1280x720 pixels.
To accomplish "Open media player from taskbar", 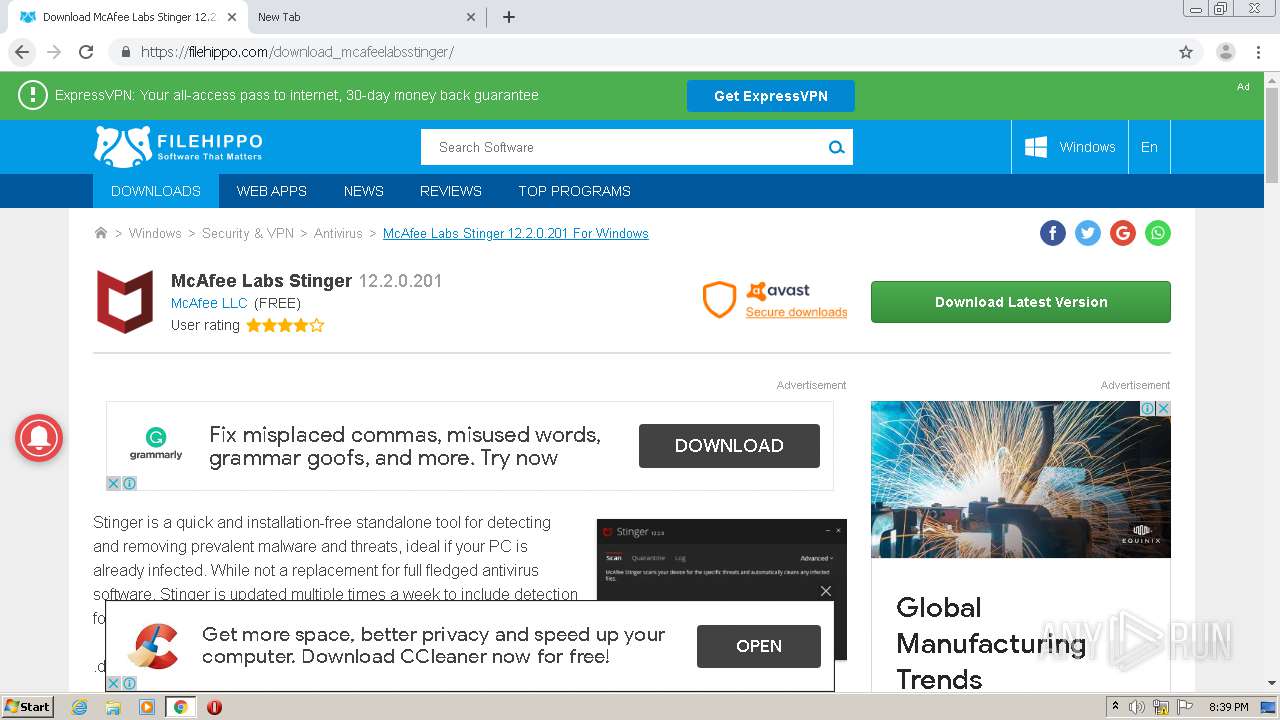I will (147, 707).
